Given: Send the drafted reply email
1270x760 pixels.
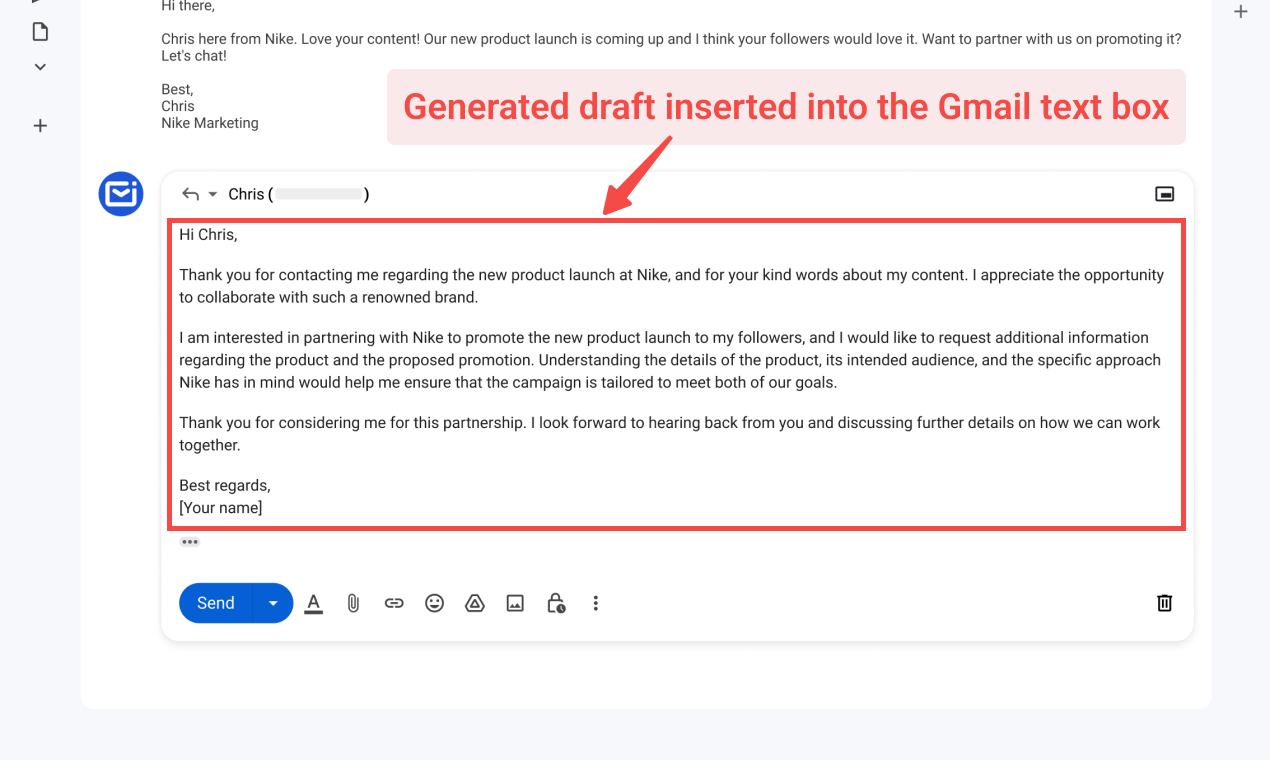Looking at the screenshot, I should pyautogui.click(x=216, y=603).
